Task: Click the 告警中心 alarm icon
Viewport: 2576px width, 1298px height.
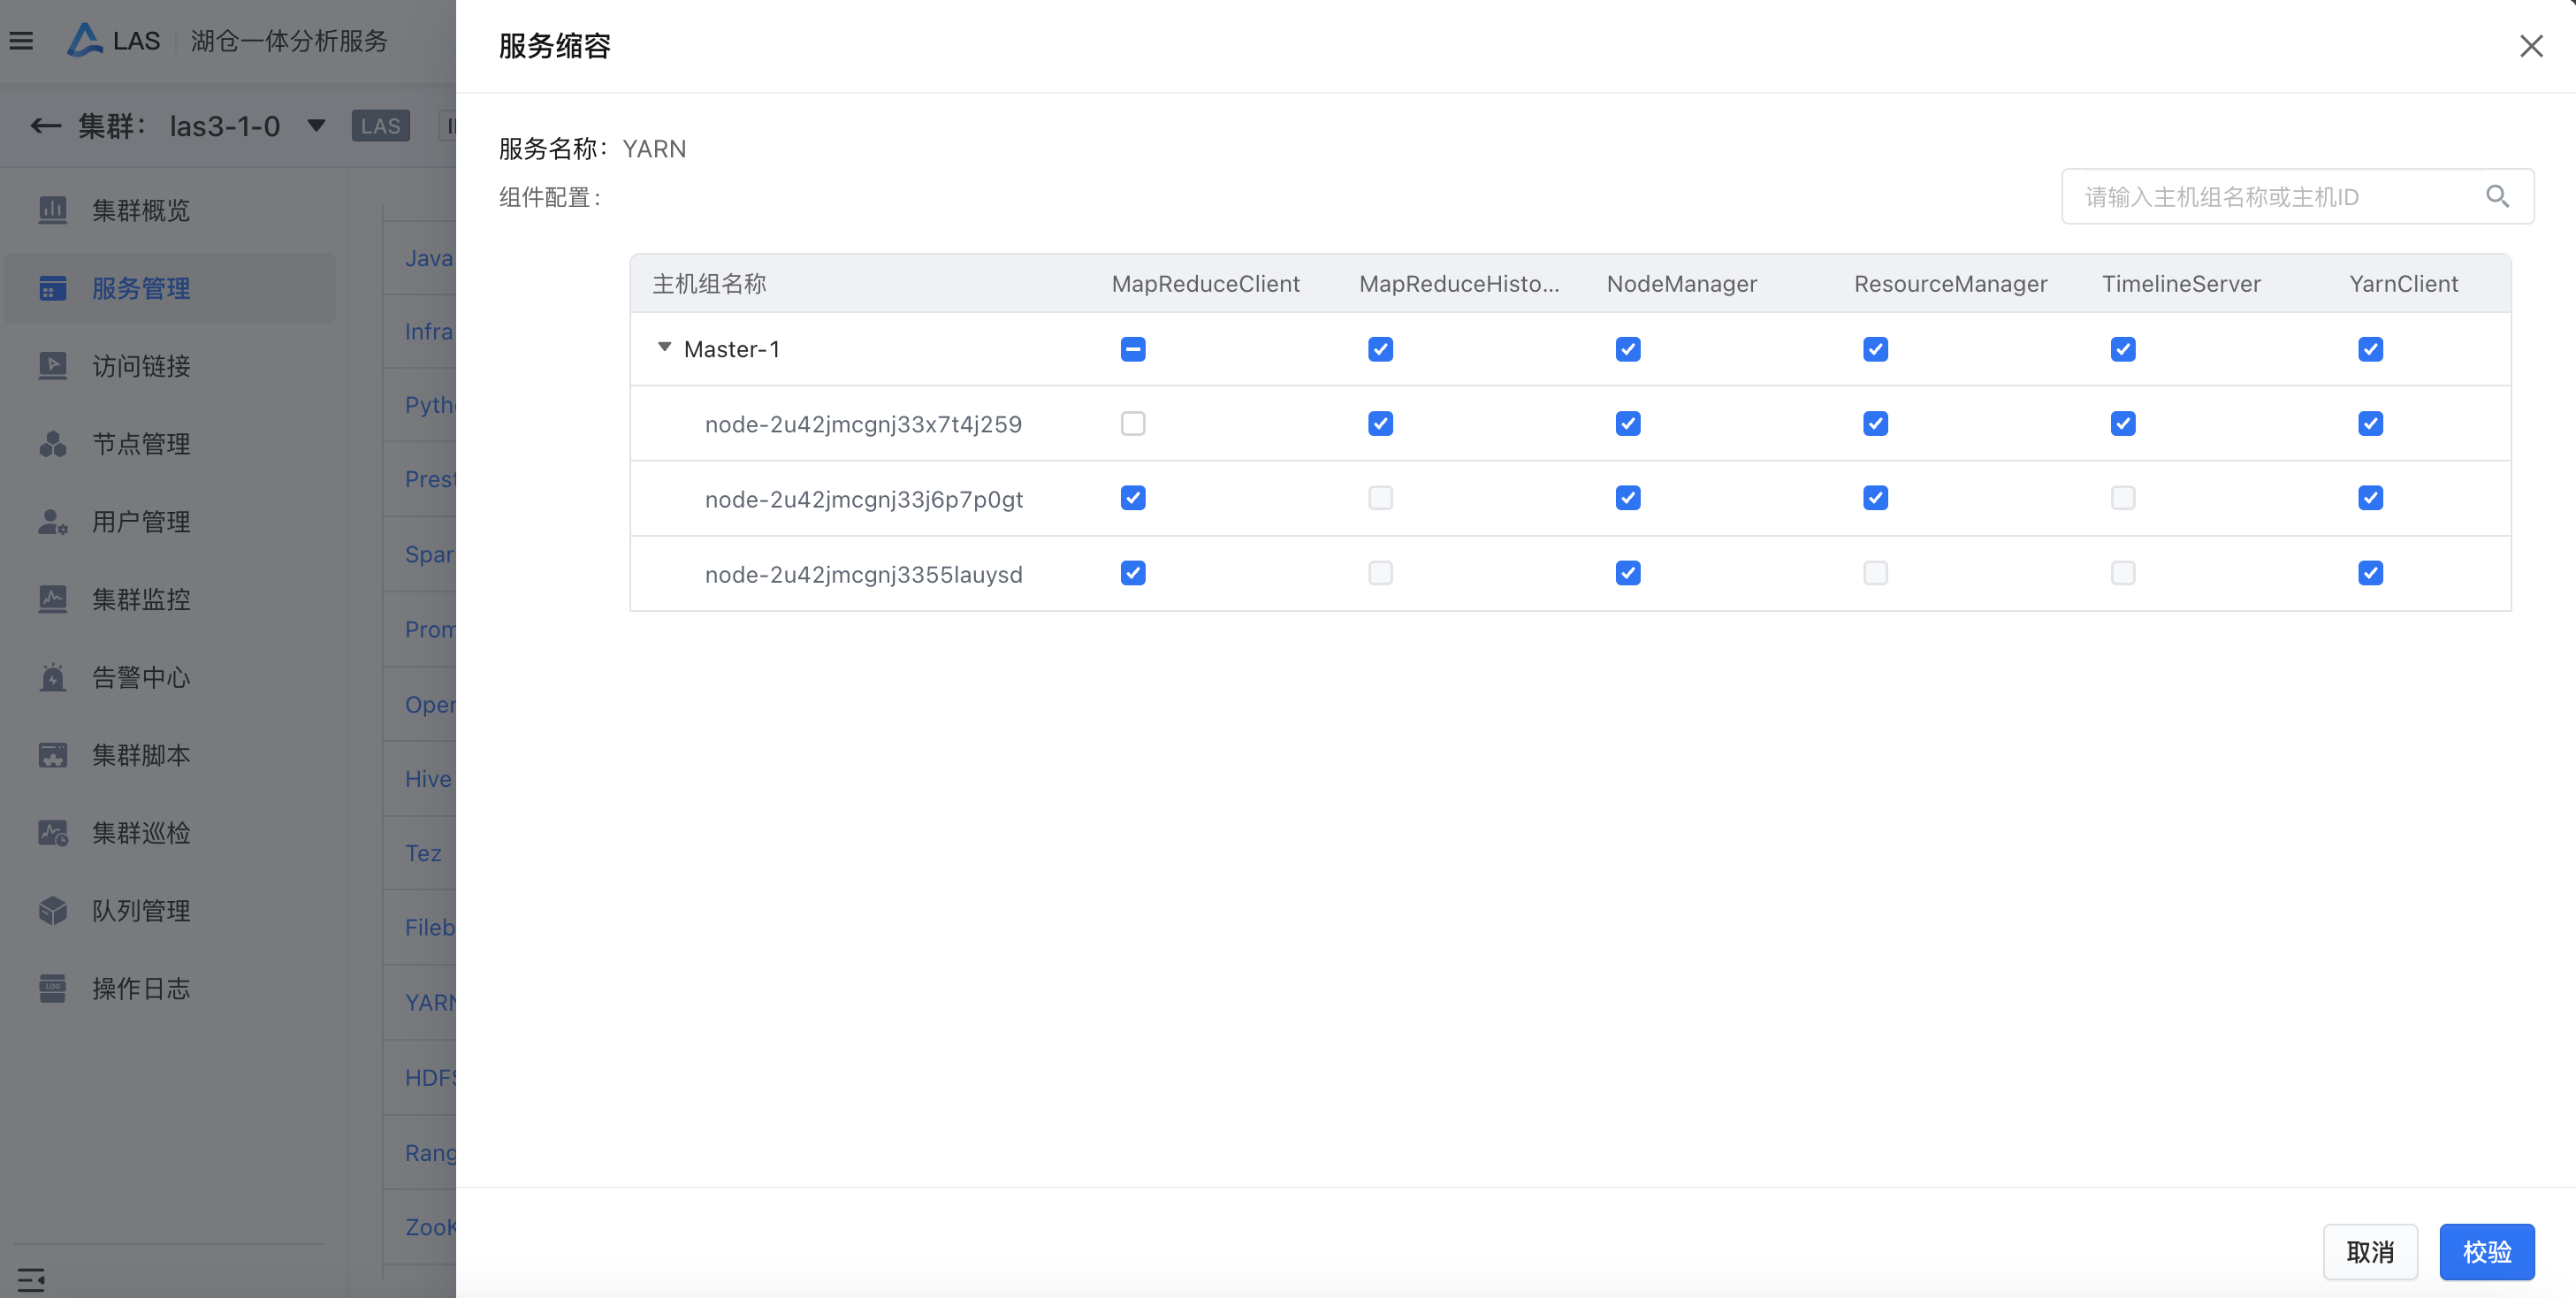Action: (52, 677)
